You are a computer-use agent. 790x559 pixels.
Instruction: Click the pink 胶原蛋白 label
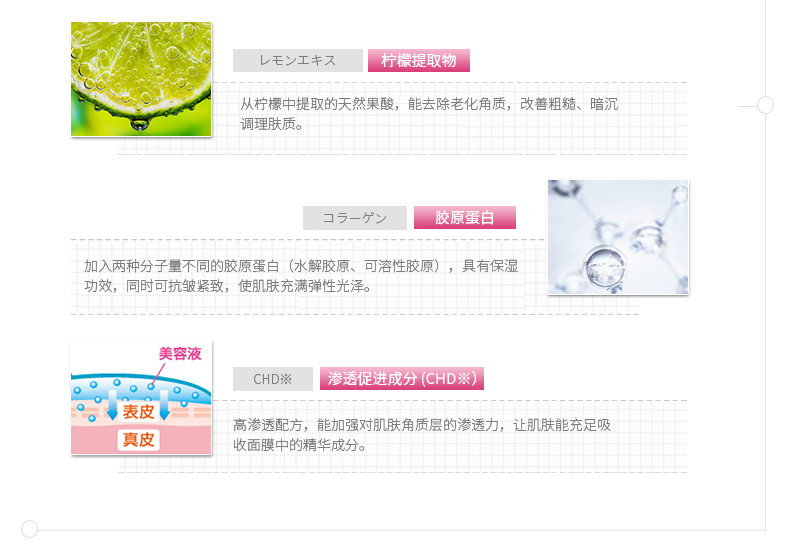[x=465, y=218]
